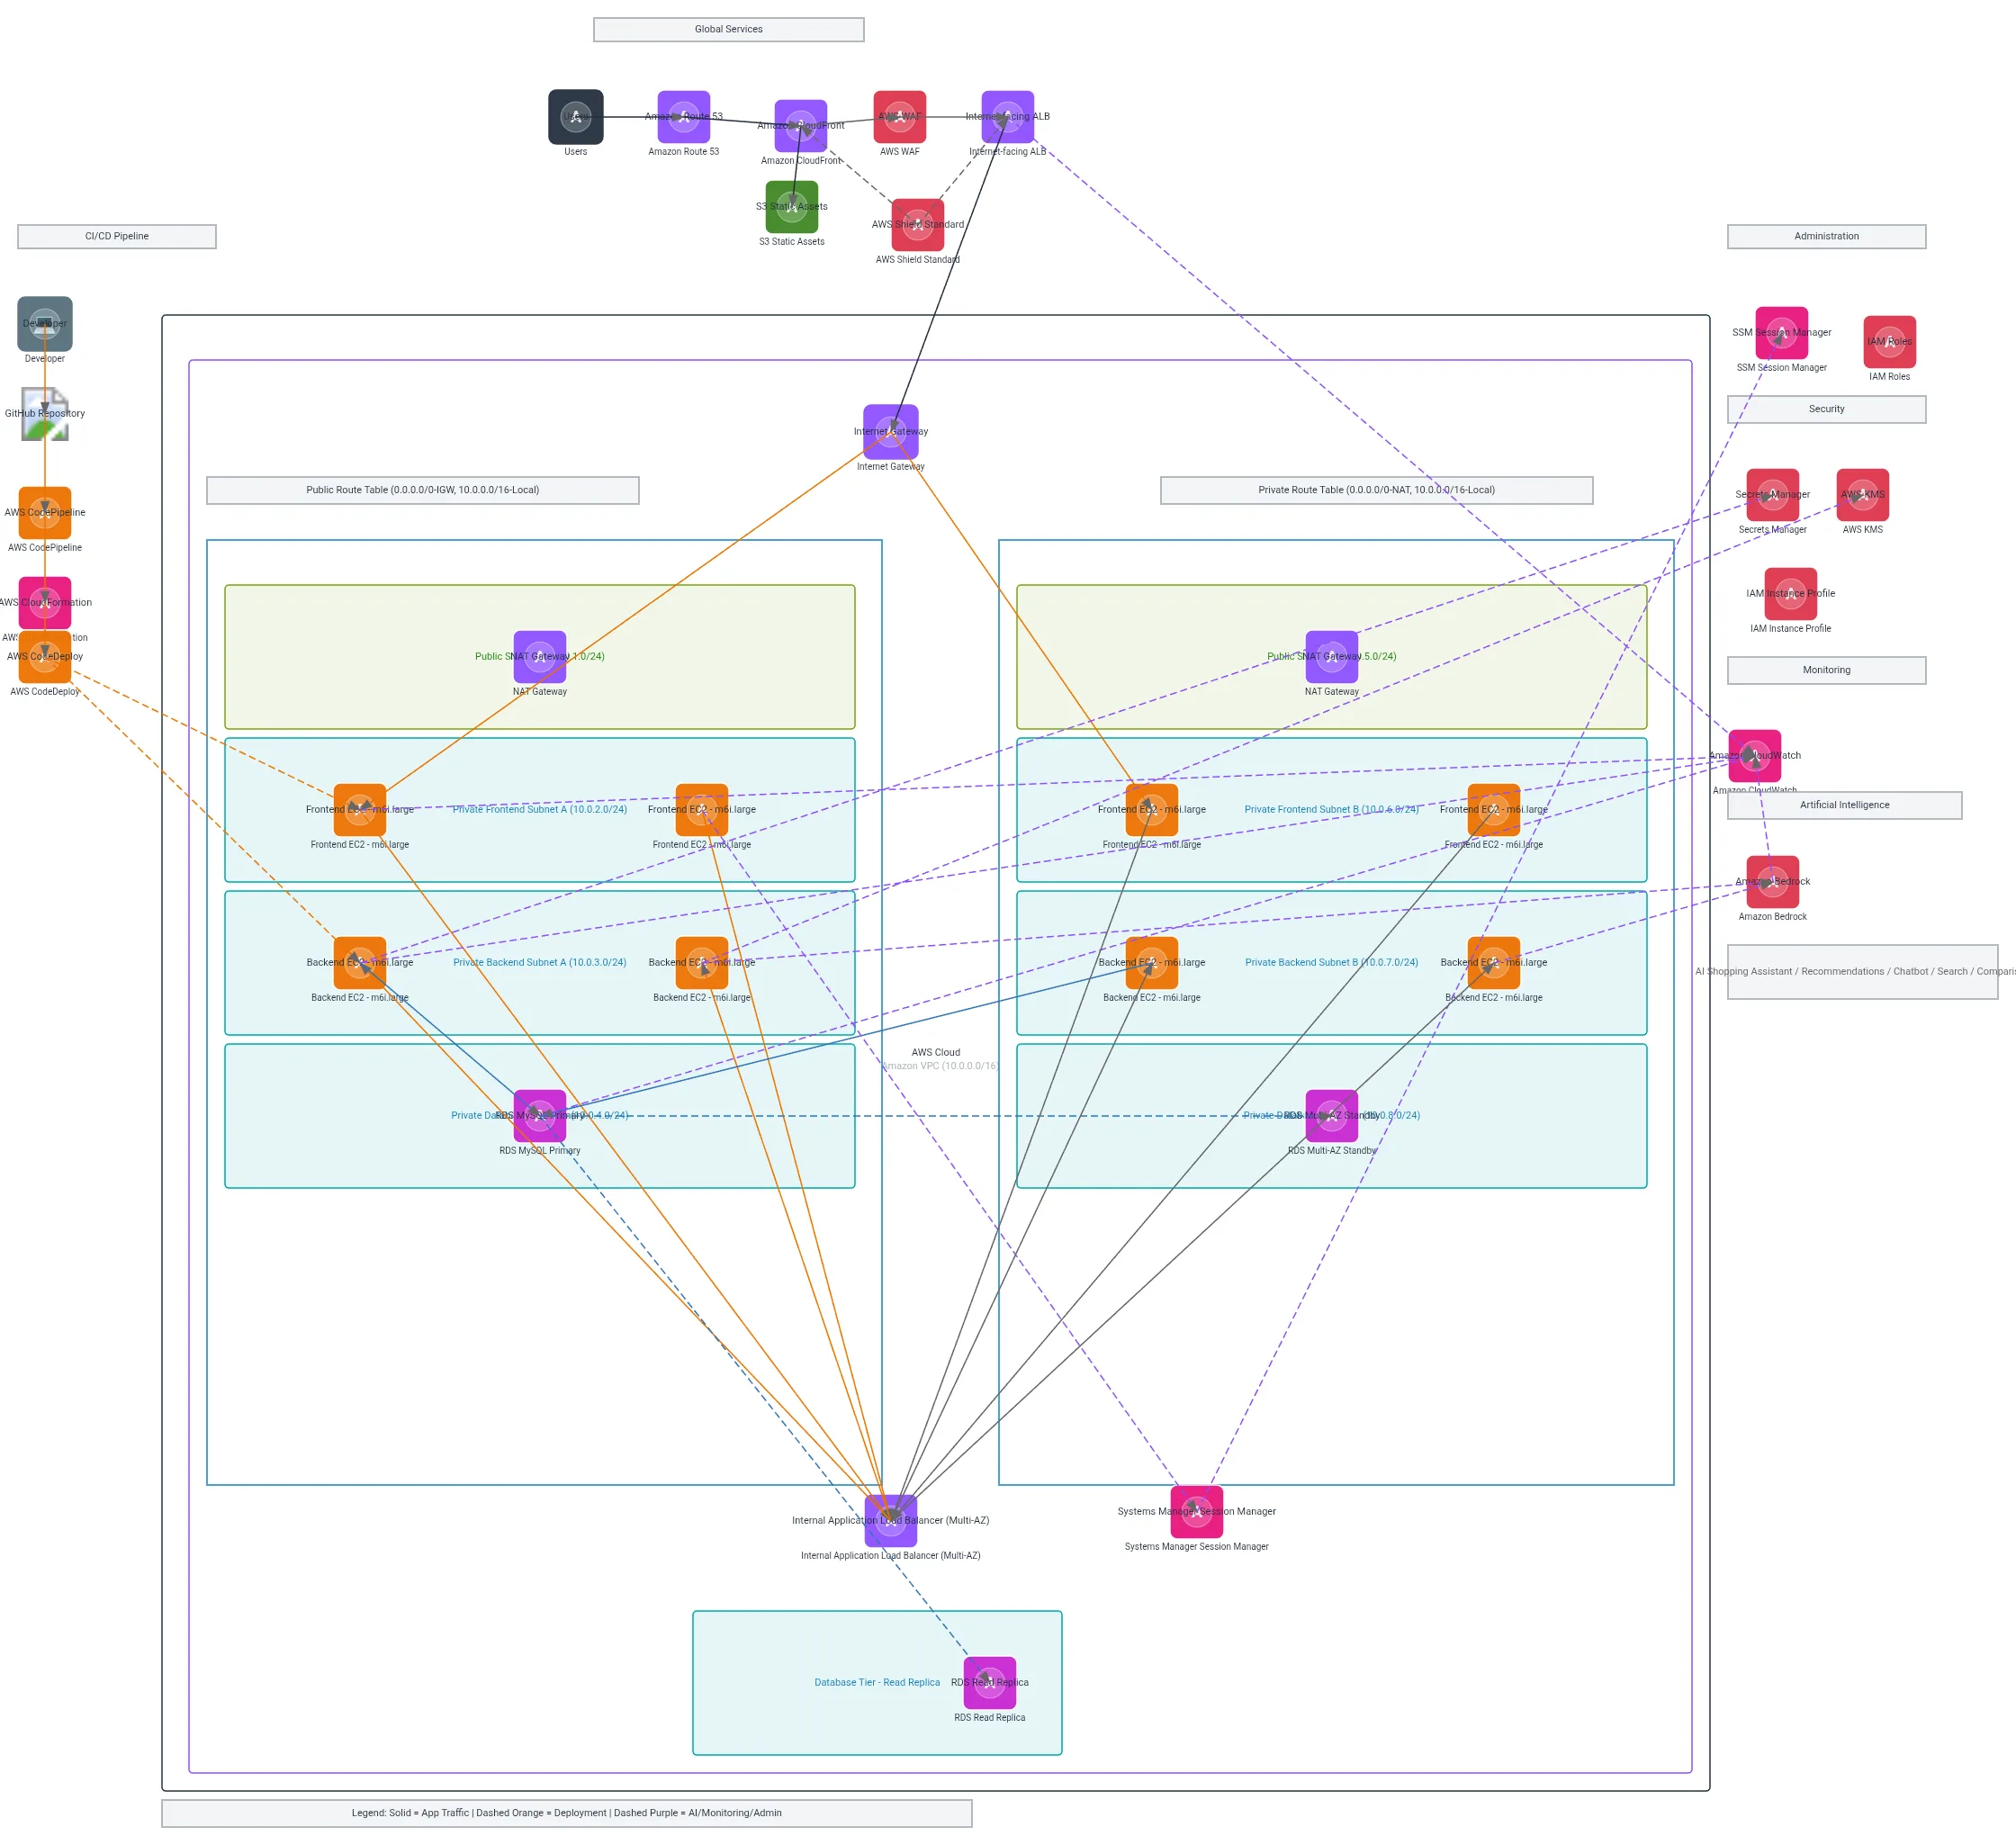Select left Frontend EC2 in Frontend Subnet A

[x=359, y=809]
